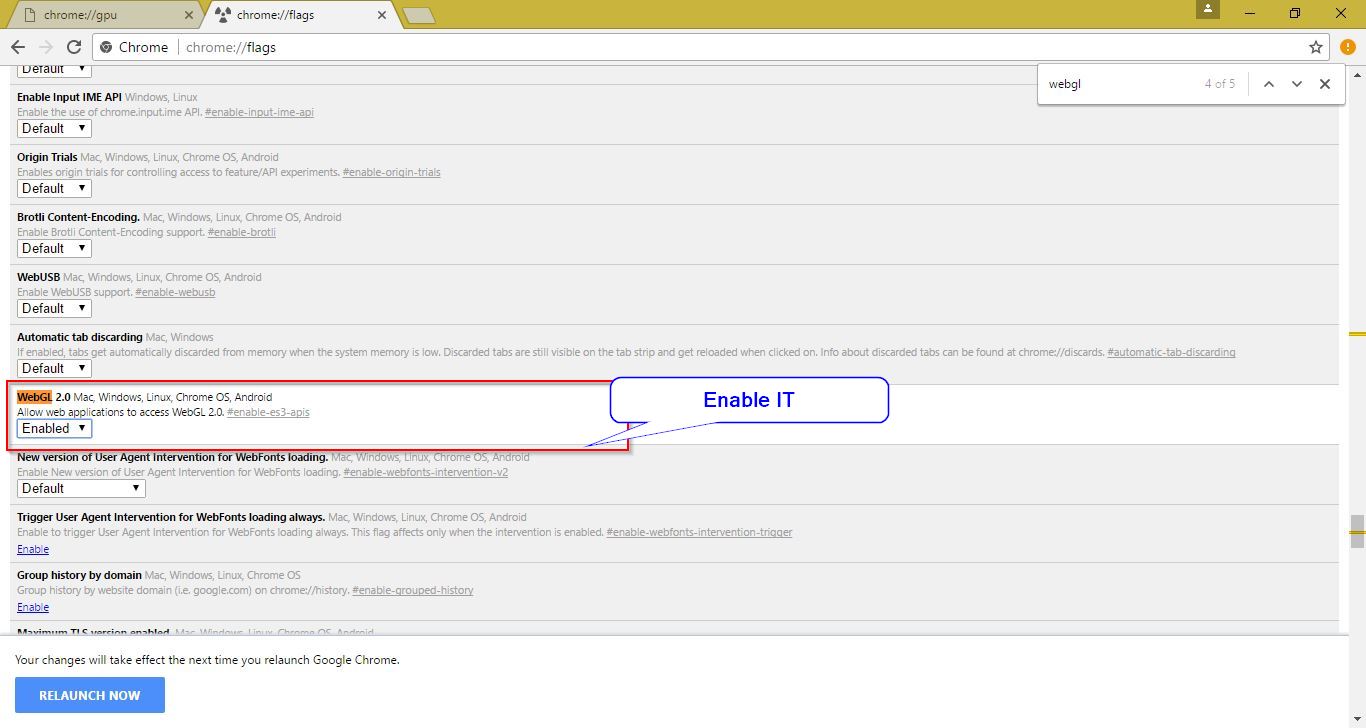Restore down the Chrome window
Screen dimensions: 1366x728
[x=1295, y=12]
